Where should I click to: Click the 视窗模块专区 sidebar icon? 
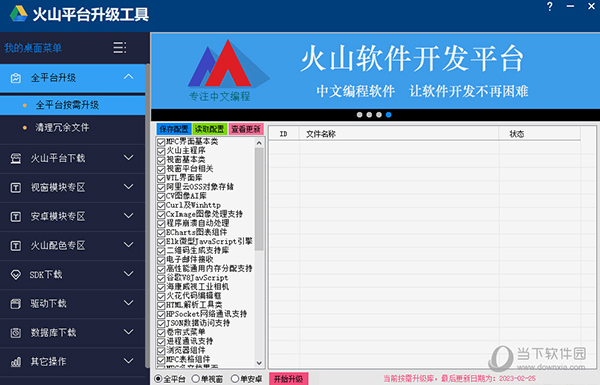point(16,188)
